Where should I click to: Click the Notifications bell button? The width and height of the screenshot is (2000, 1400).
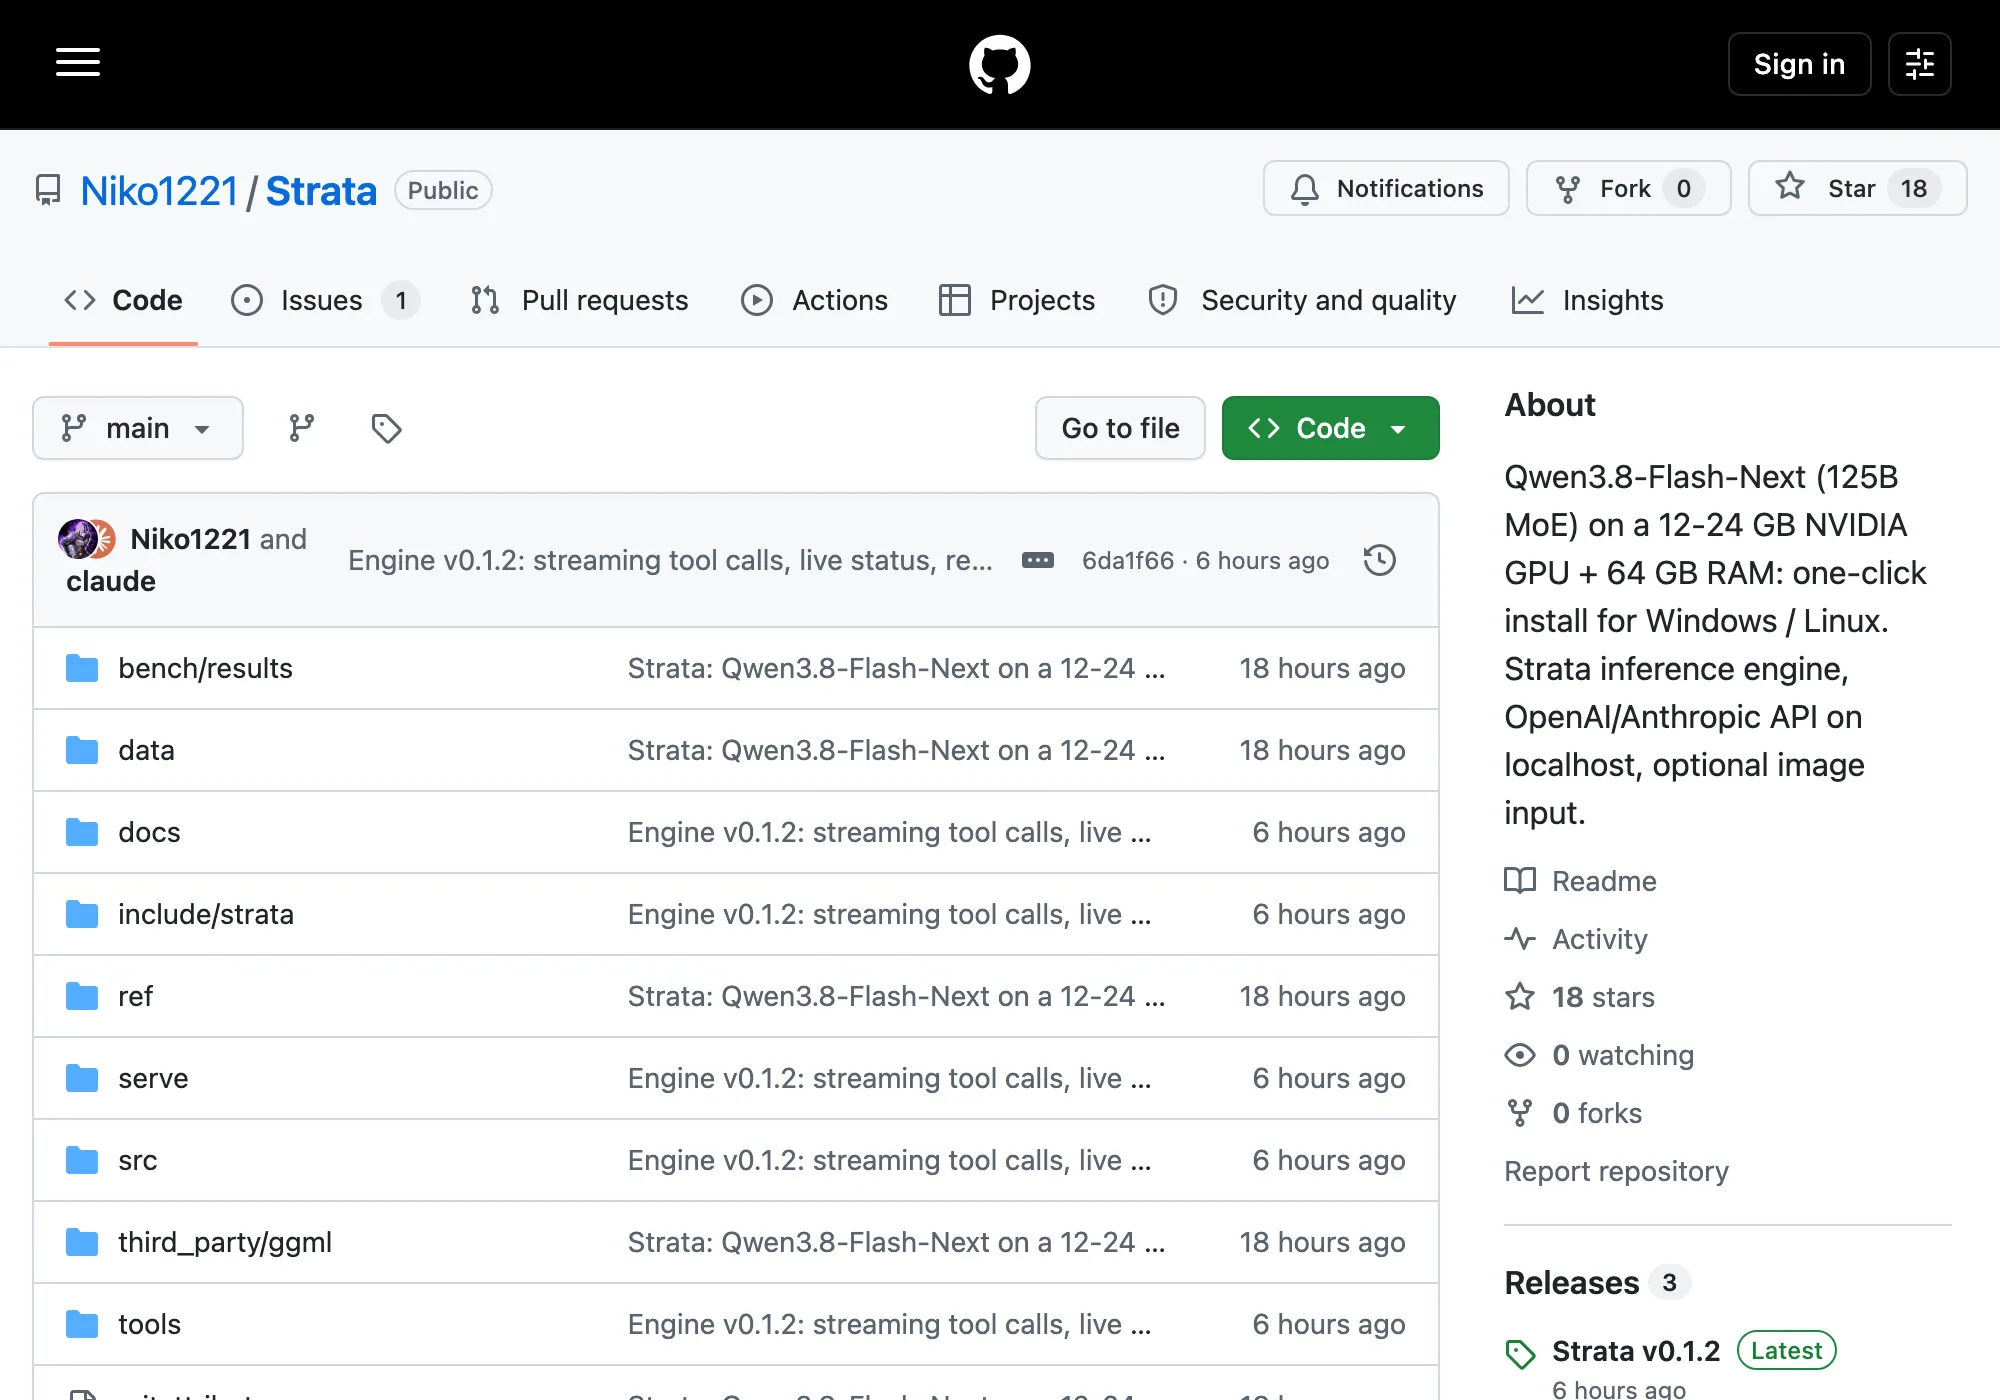click(x=1386, y=188)
